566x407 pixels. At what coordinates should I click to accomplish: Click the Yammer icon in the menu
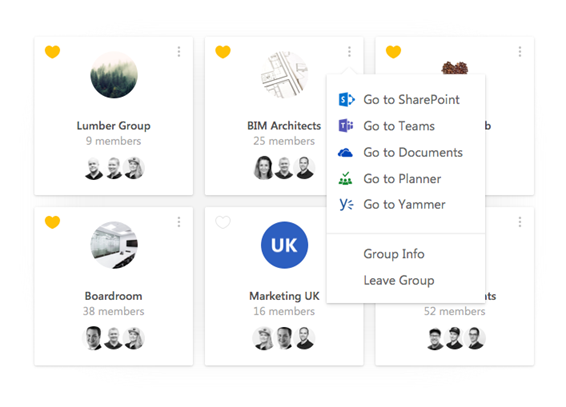(346, 204)
